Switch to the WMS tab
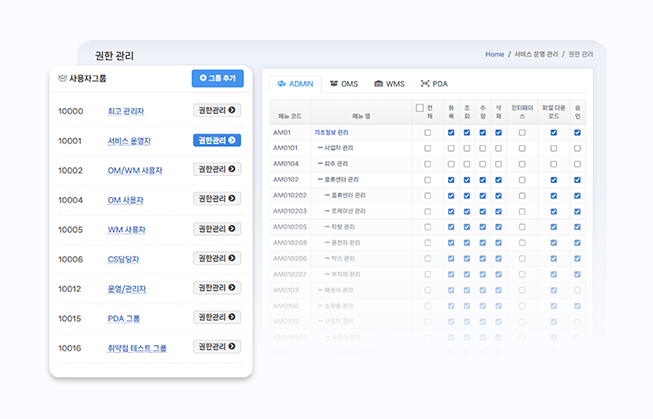This screenshot has height=419, width=653. tap(389, 84)
